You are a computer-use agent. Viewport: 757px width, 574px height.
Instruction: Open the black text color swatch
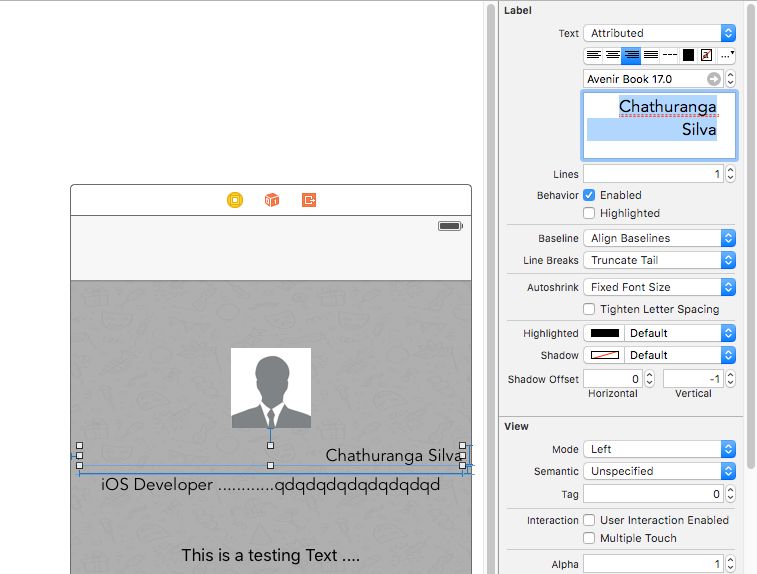688,55
